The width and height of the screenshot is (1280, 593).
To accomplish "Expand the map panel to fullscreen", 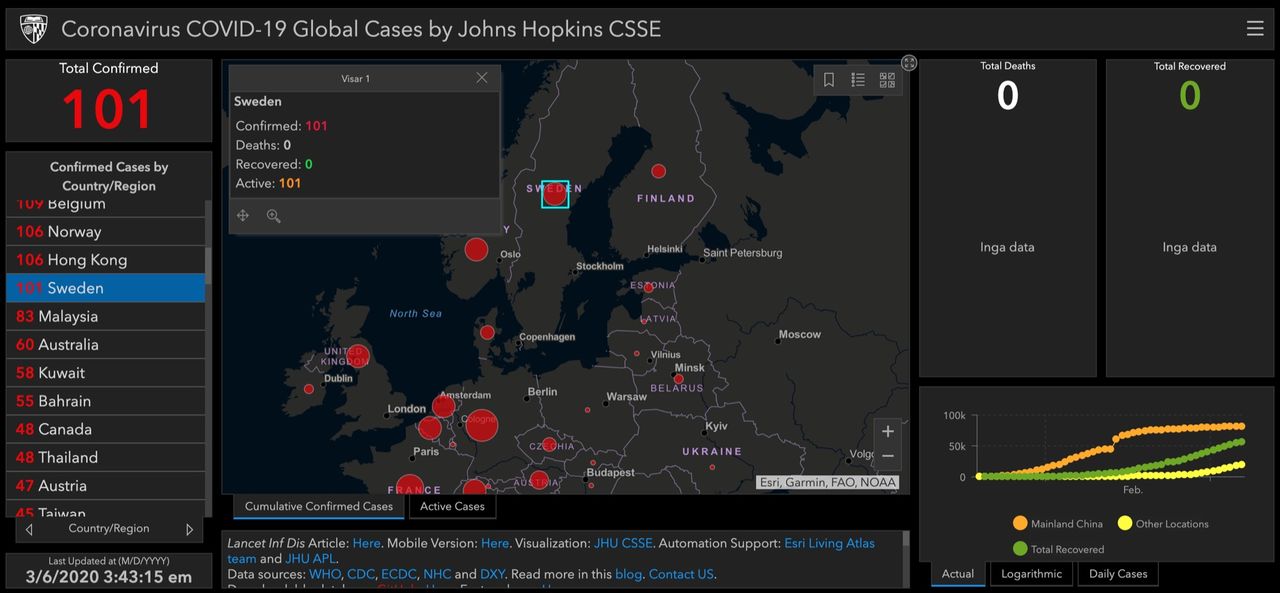I will 909,62.
